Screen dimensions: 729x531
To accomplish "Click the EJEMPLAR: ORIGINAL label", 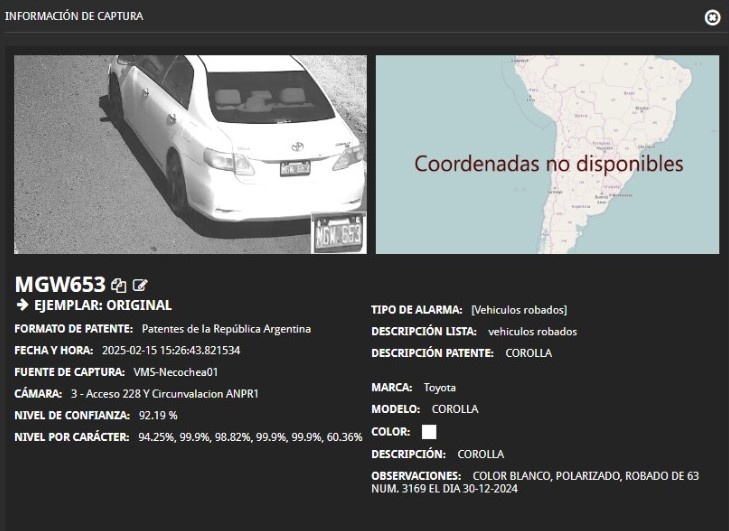I will [103, 305].
